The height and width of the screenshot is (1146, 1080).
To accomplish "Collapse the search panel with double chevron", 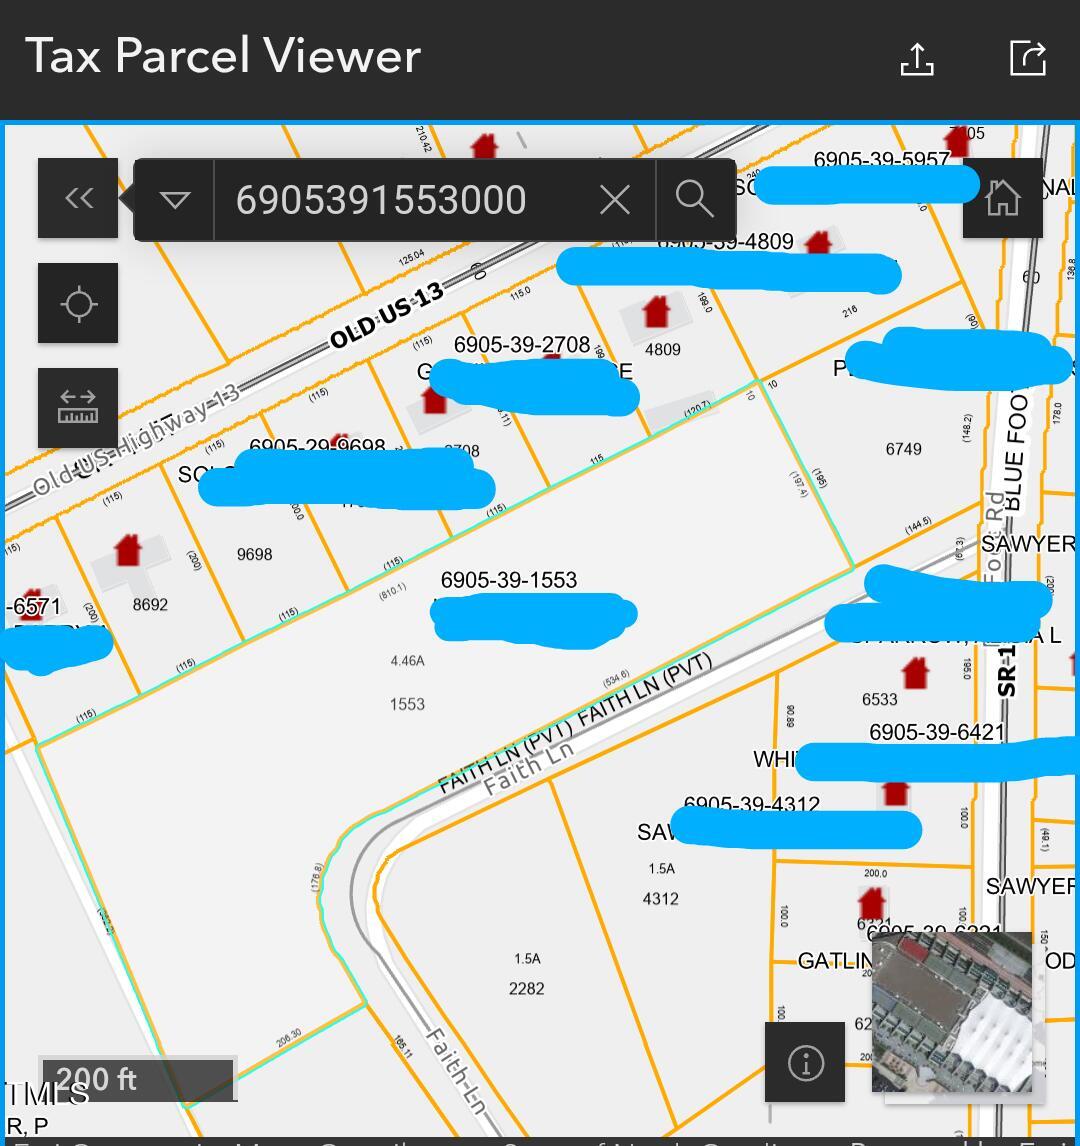I will click(x=78, y=198).
